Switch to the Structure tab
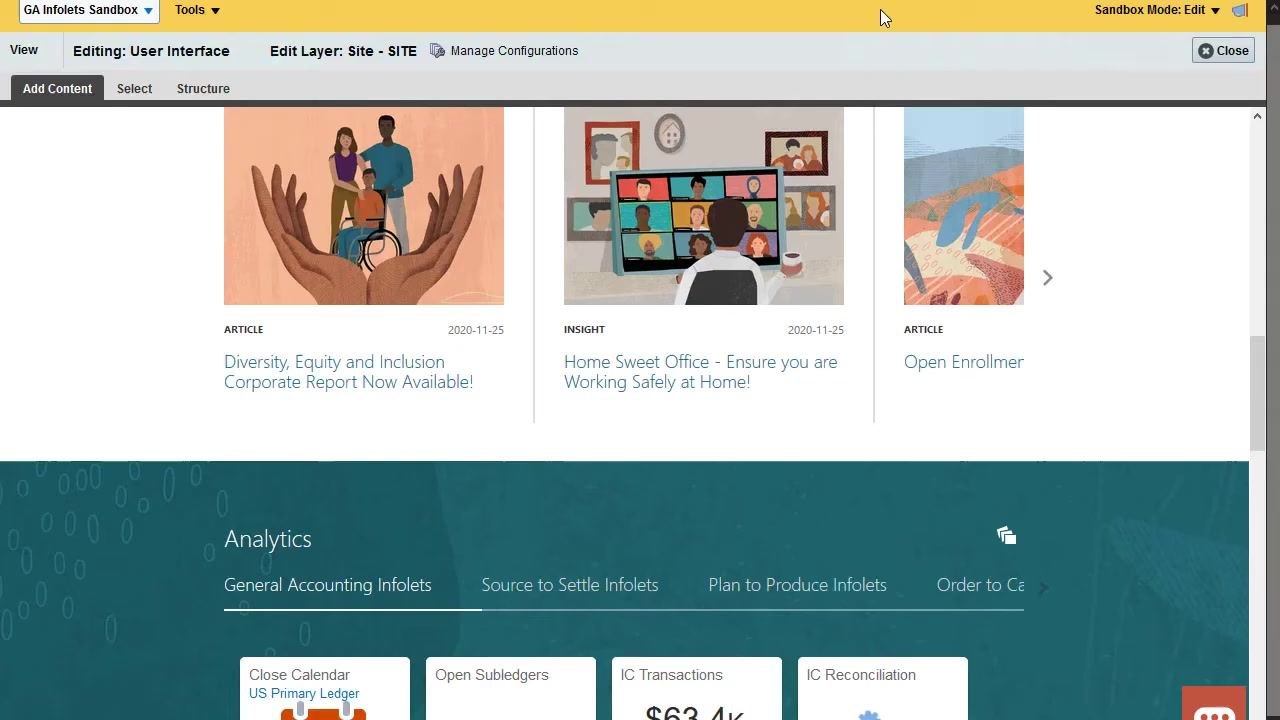Image resolution: width=1280 pixels, height=720 pixels. 203,89
